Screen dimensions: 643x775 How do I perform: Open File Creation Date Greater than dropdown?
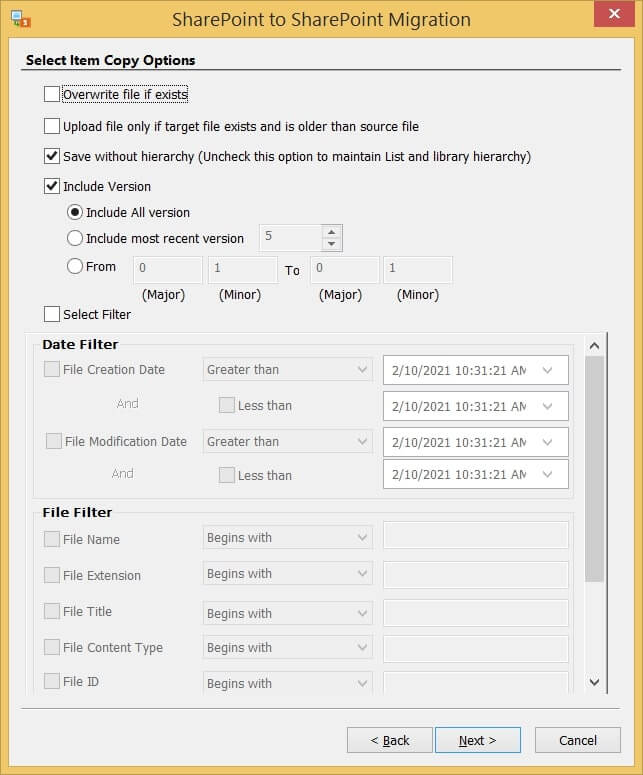tap(288, 370)
